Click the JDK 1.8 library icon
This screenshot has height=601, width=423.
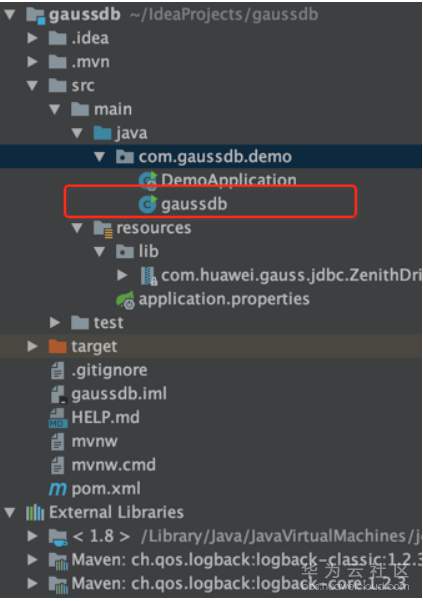[x=58, y=537]
